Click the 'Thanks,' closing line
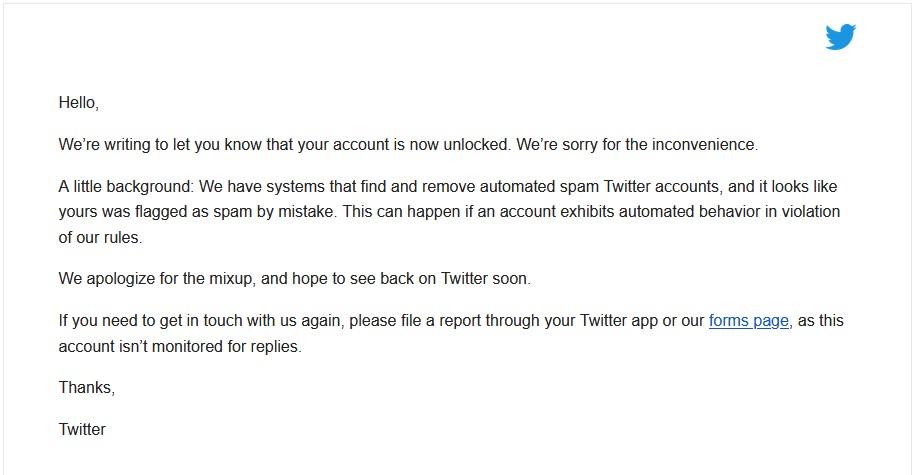The height and width of the screenshot is (475, 915). pos(86,387)
